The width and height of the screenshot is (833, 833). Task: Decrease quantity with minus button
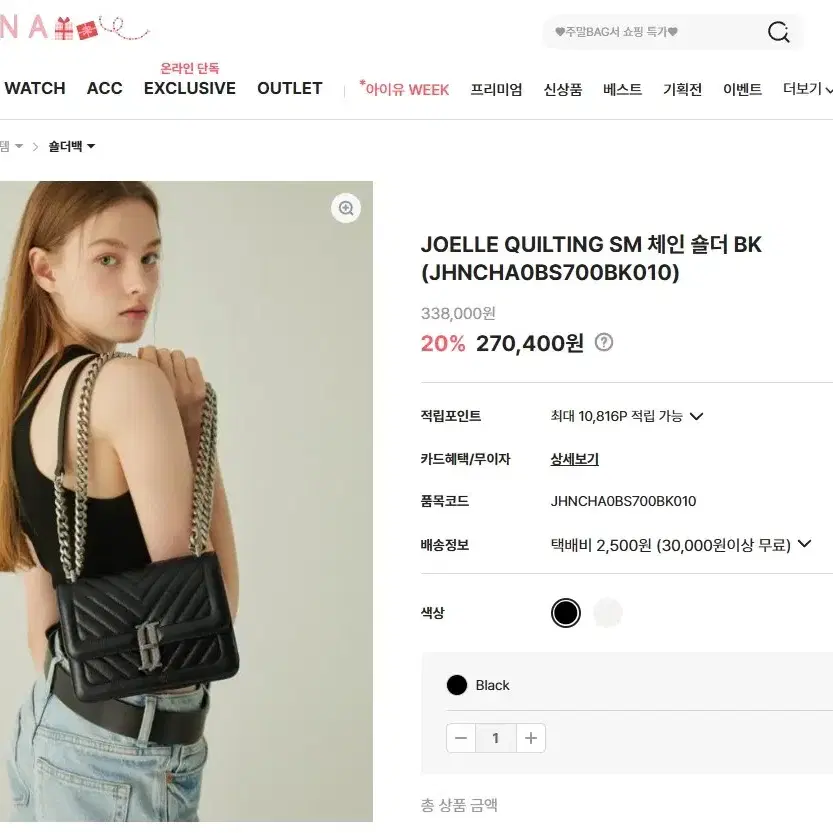coord(461,738)
